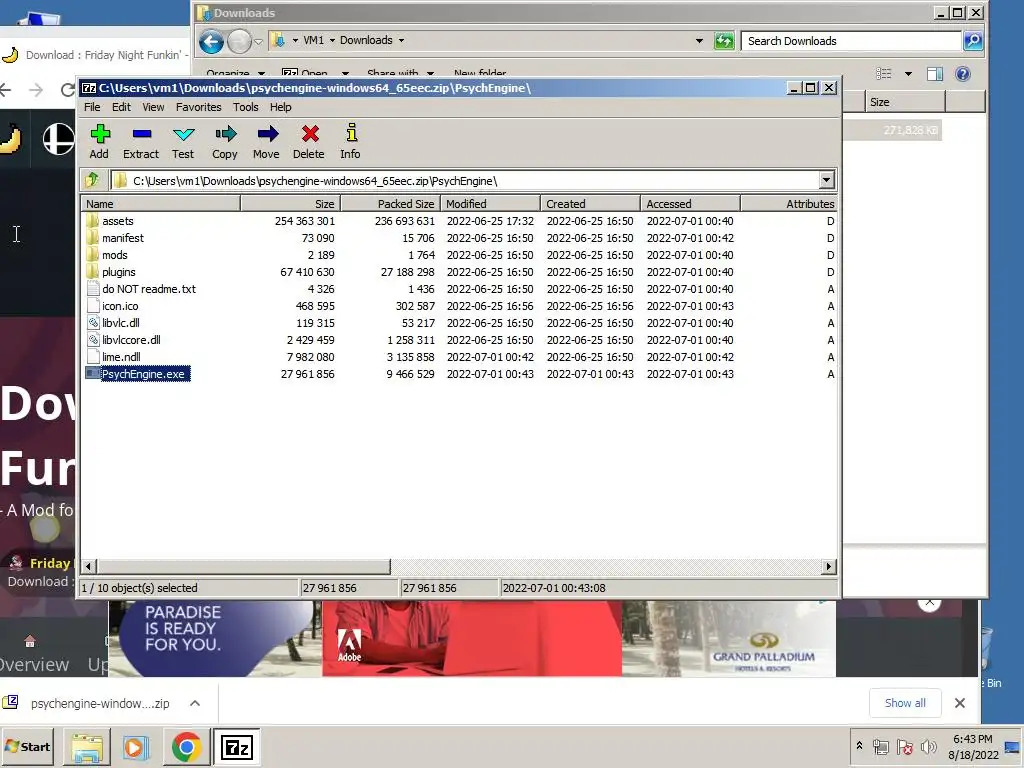The image size is (1024, 768).
Task: Sort by the Packed Size column header
Action: (391, 204)
